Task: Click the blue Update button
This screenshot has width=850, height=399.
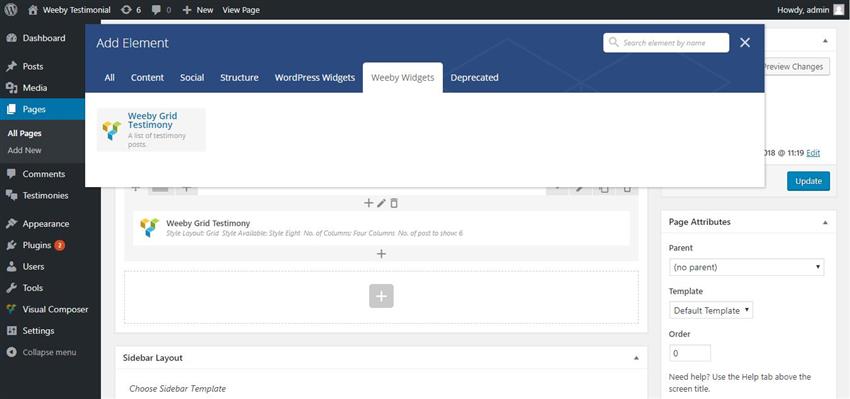Action: tap(808, 181)
